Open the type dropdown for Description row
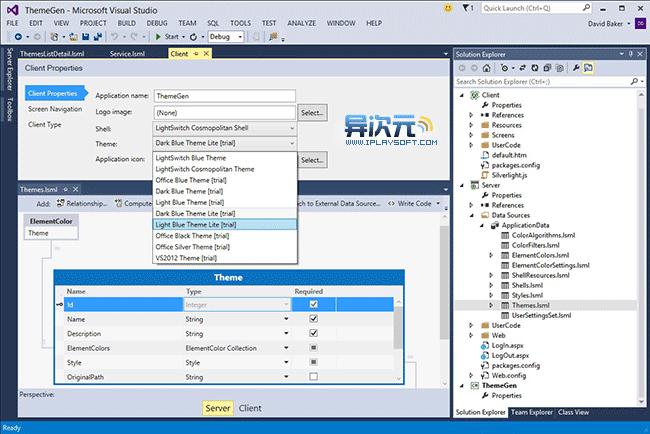 tap(286, 333)
